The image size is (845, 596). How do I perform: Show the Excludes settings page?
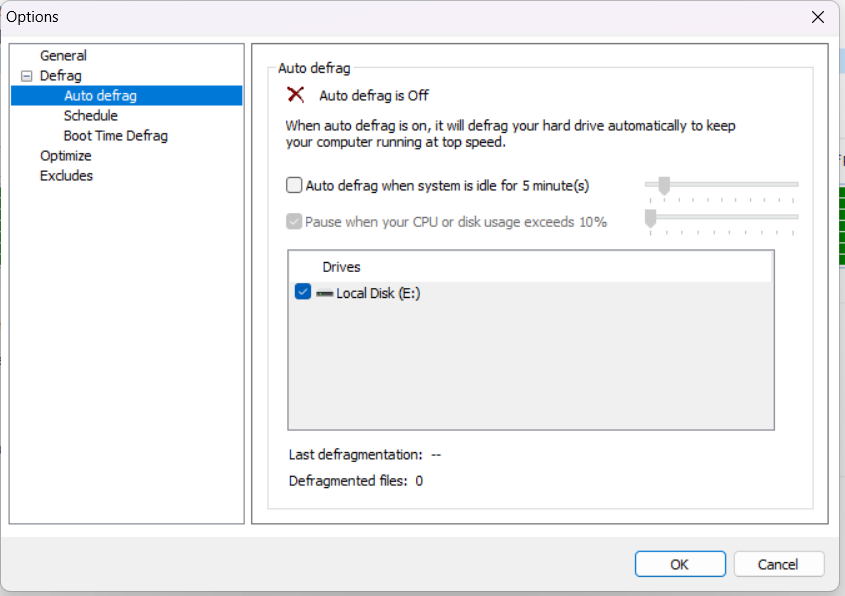click(x=66, y=176)
